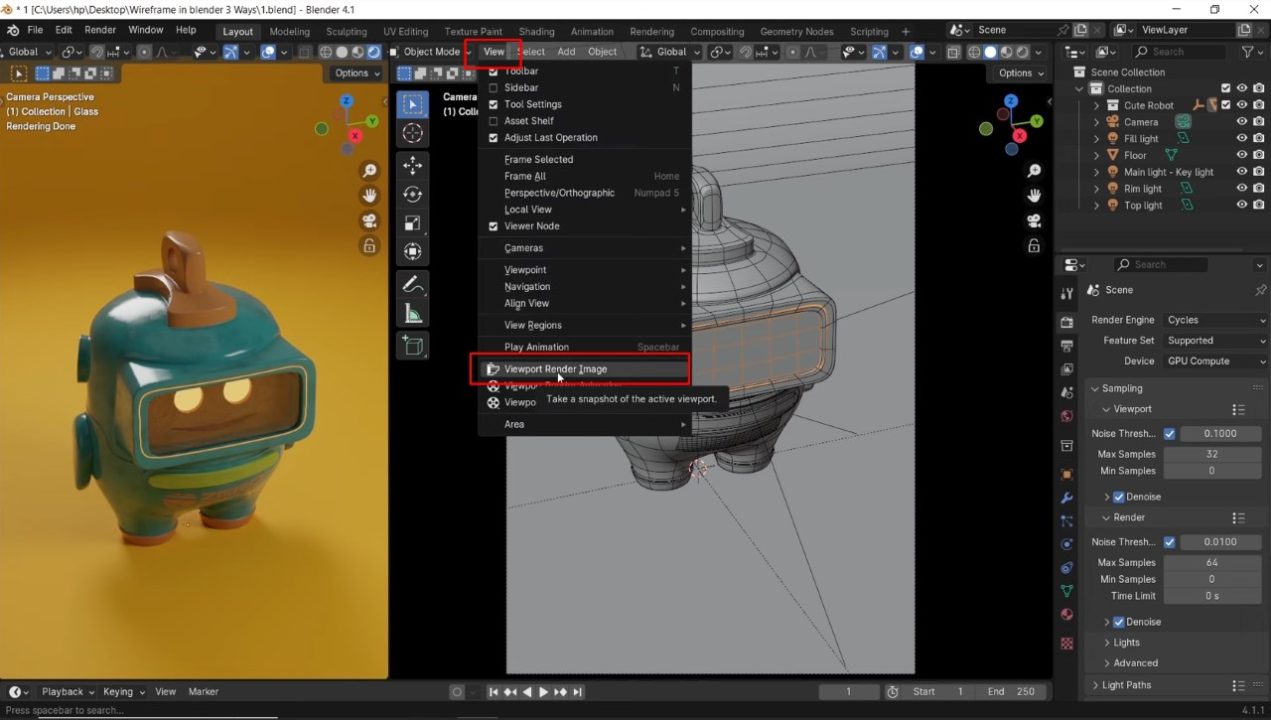Click the End frame field in timeline
1271x720 pixels.
(x=1010, y=692)
